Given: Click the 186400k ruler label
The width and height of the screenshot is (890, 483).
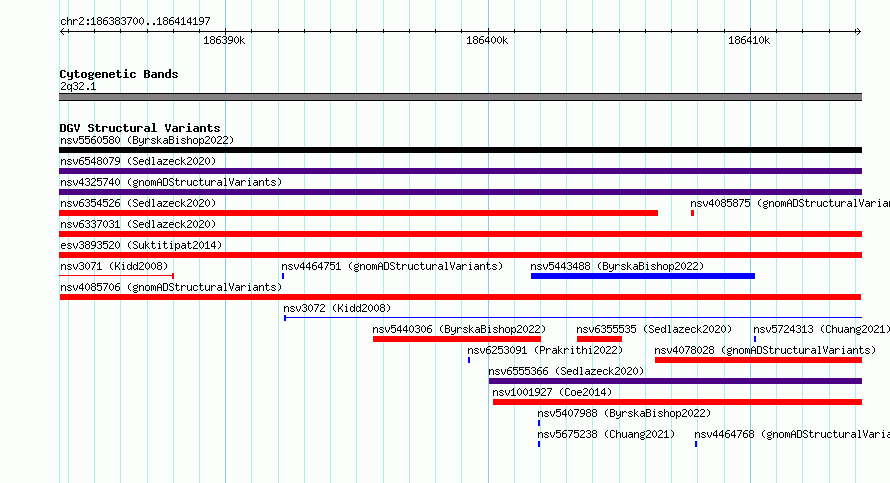Looking at the screenshot, I should click(x=487, y=41).
